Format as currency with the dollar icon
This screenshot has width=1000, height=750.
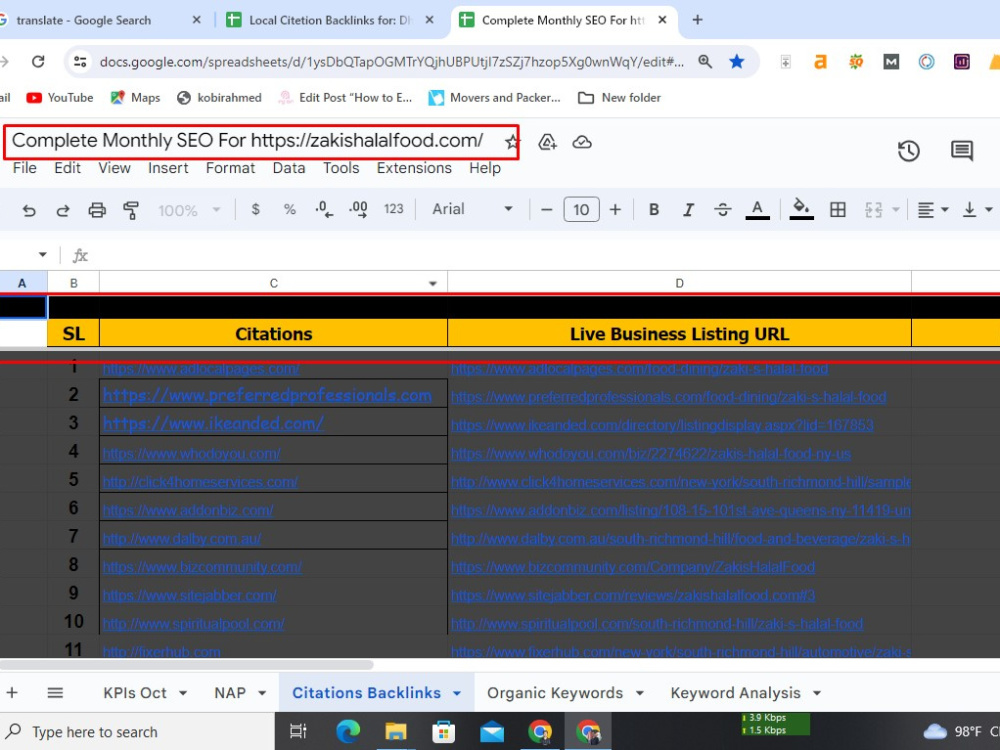pyautogui.click(x=255, y=209)
